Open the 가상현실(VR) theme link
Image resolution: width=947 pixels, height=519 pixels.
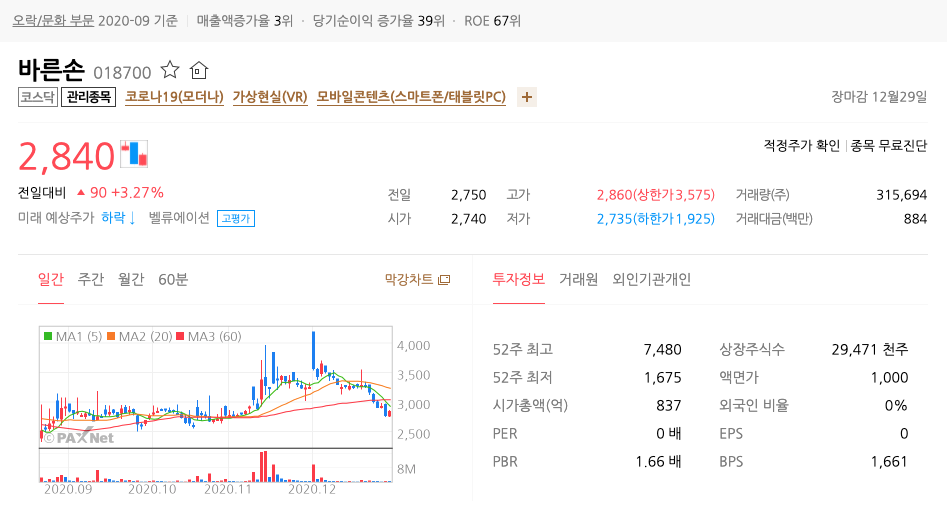[x=270, y=97]
